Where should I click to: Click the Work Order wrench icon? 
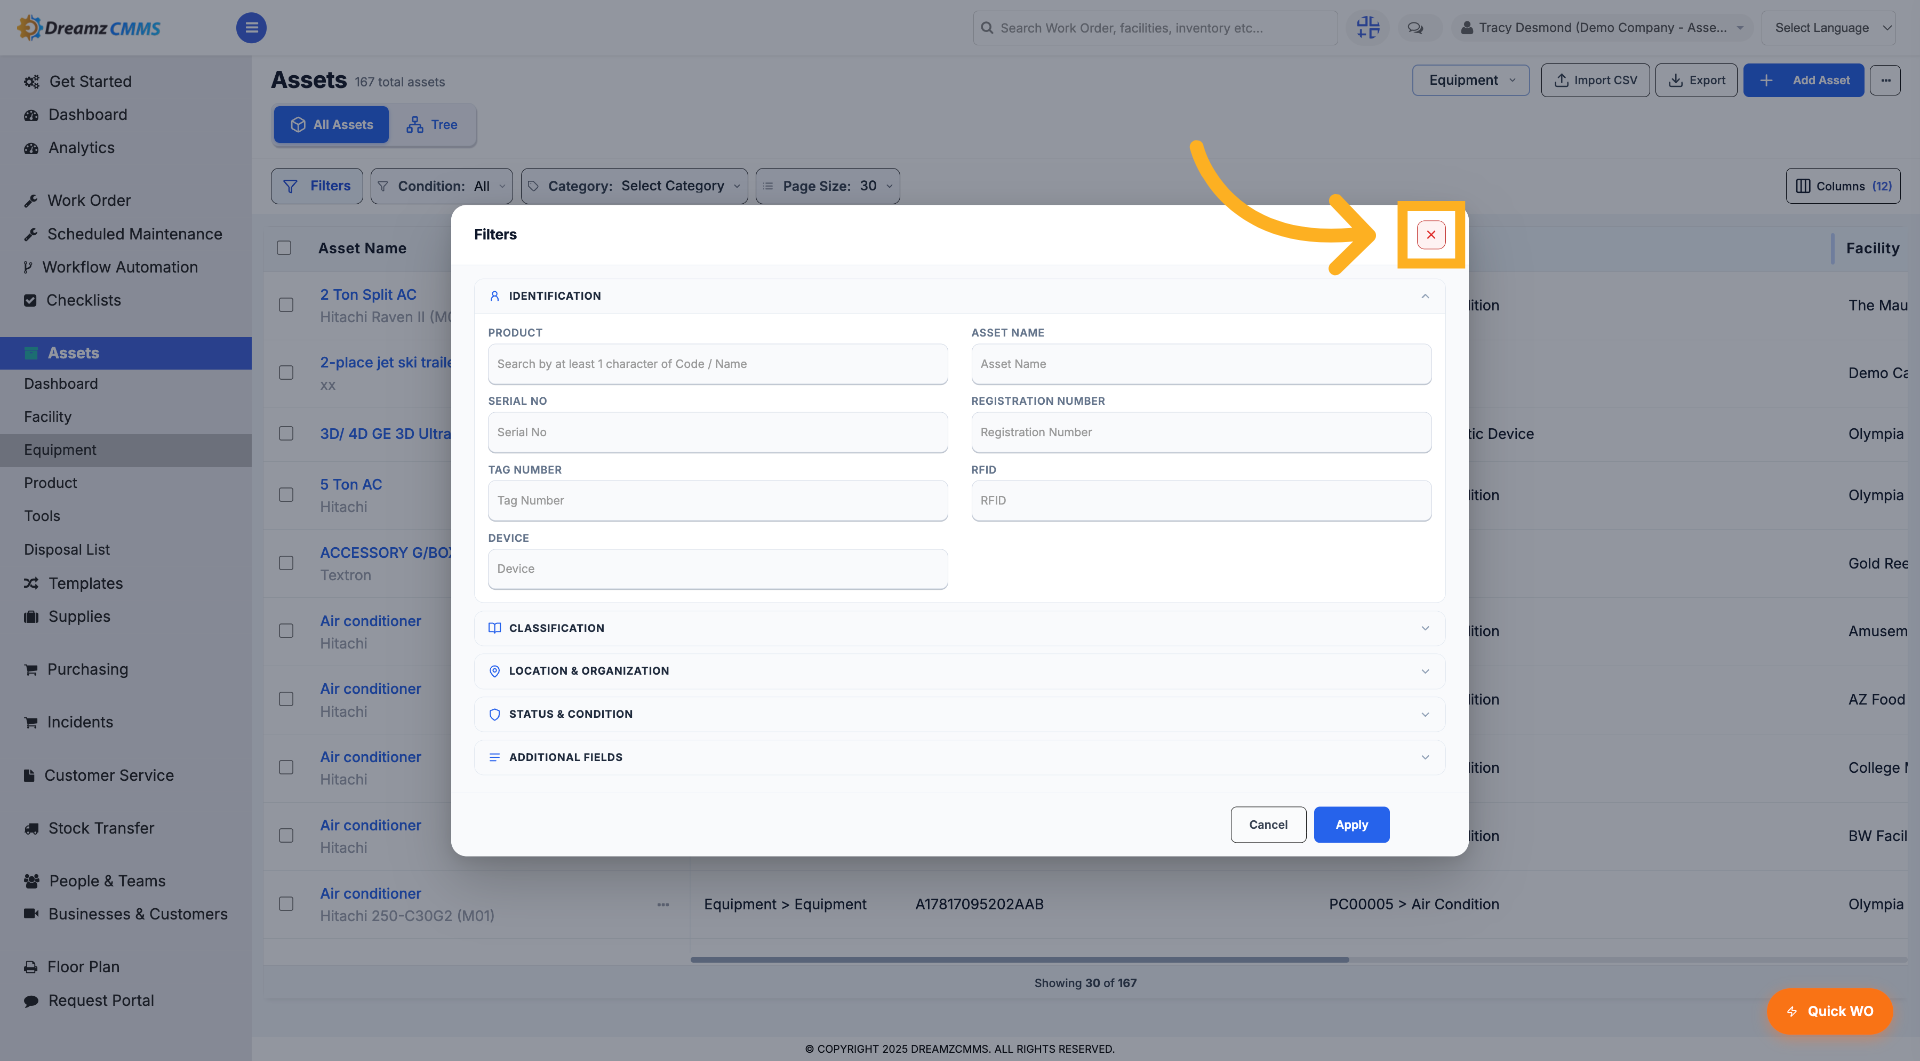pos(31,201)
